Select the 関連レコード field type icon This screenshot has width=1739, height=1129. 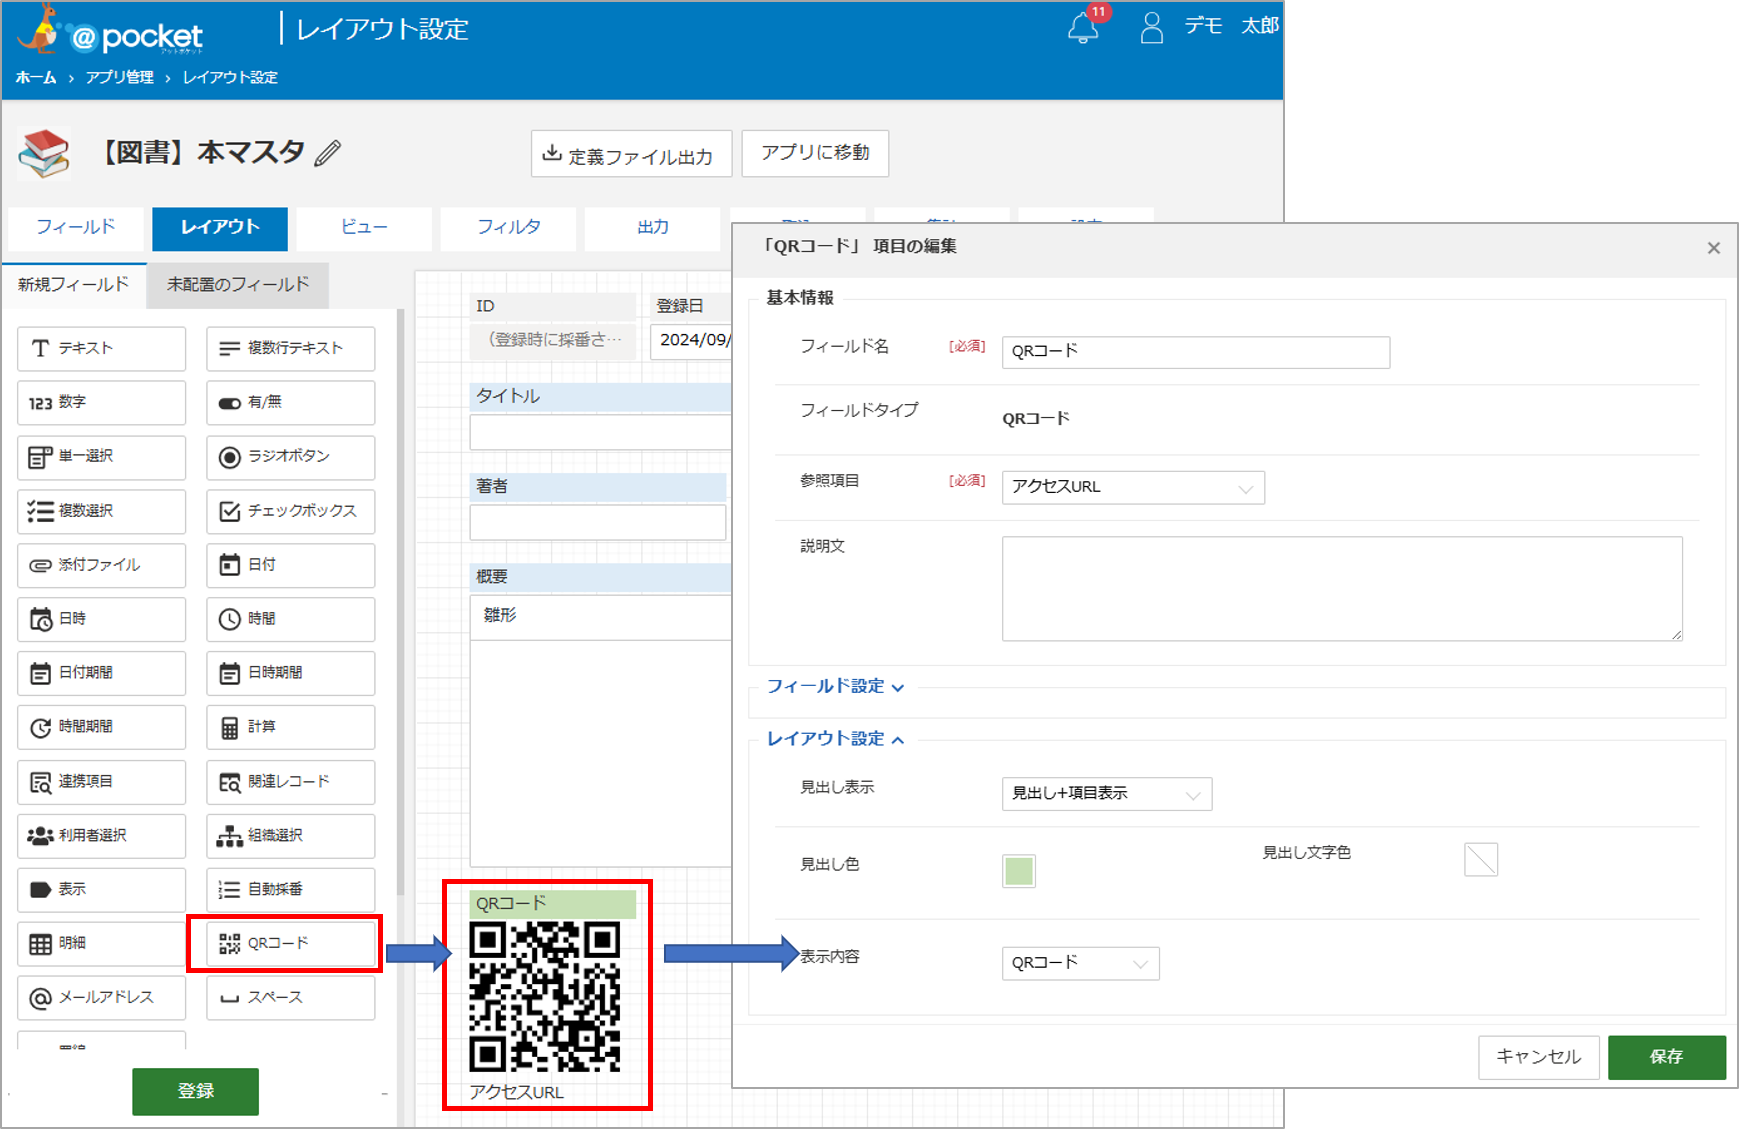(x=289, y=781)
